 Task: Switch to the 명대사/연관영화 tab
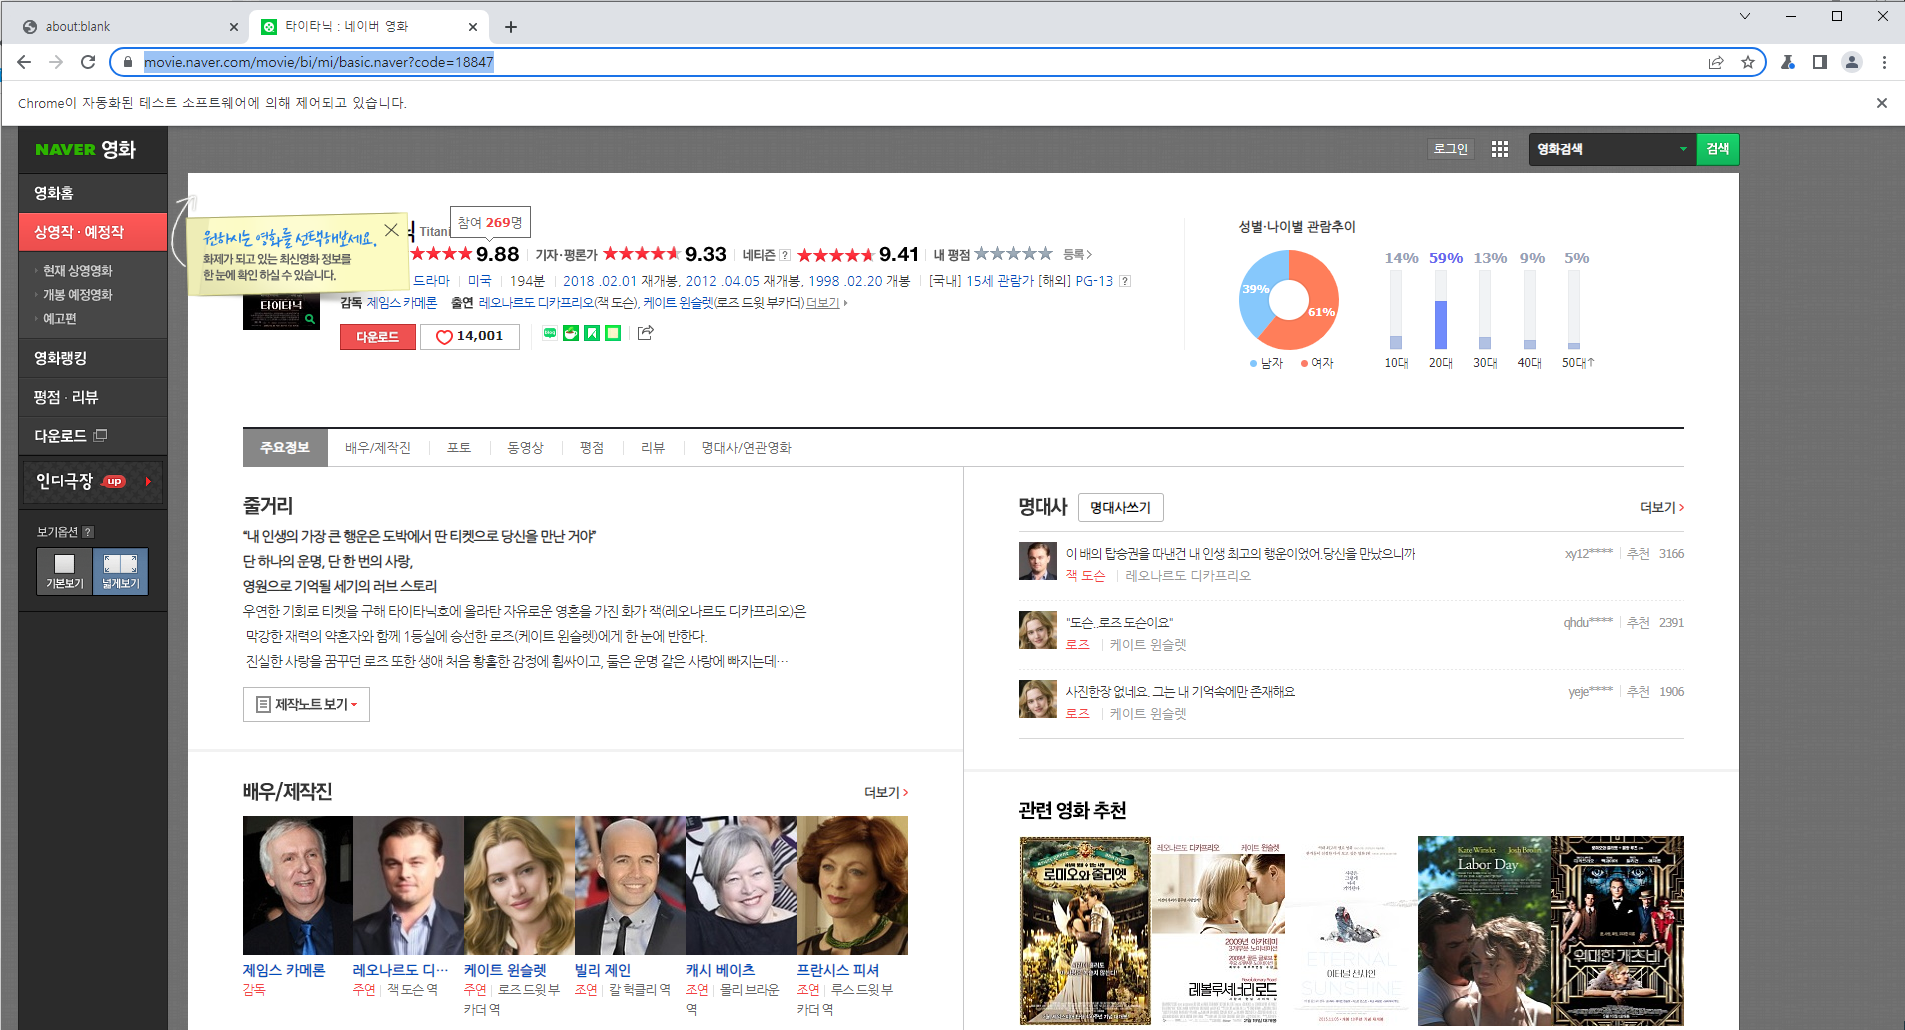[x=746, y=448]
